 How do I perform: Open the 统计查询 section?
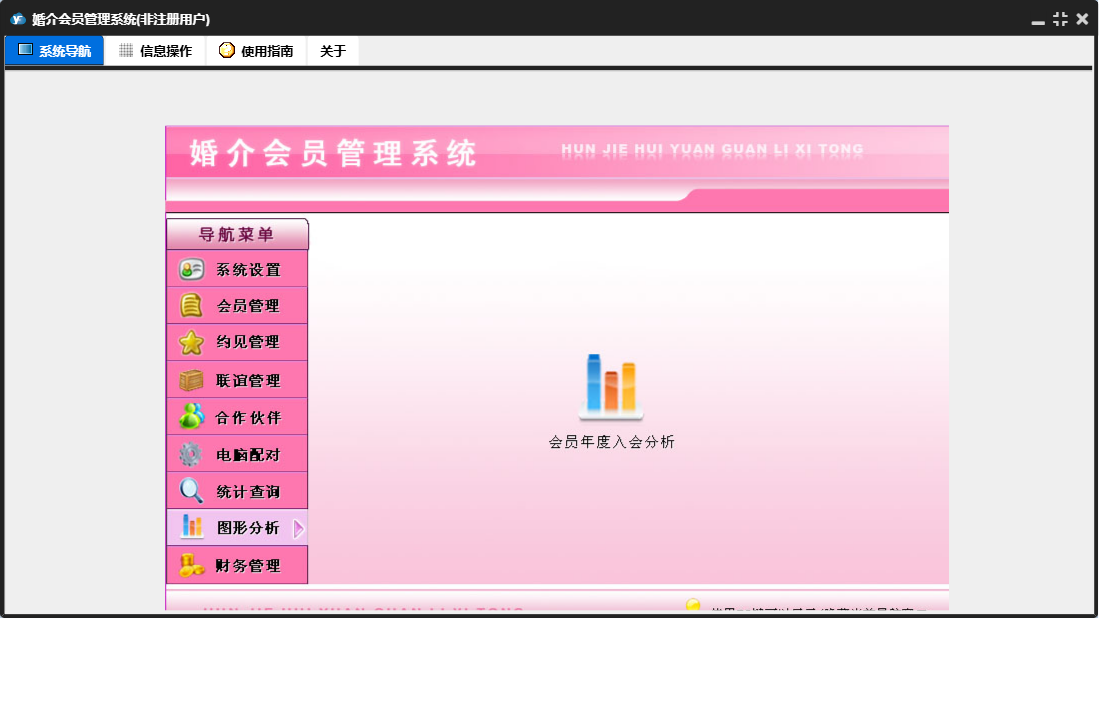[237, 490]
